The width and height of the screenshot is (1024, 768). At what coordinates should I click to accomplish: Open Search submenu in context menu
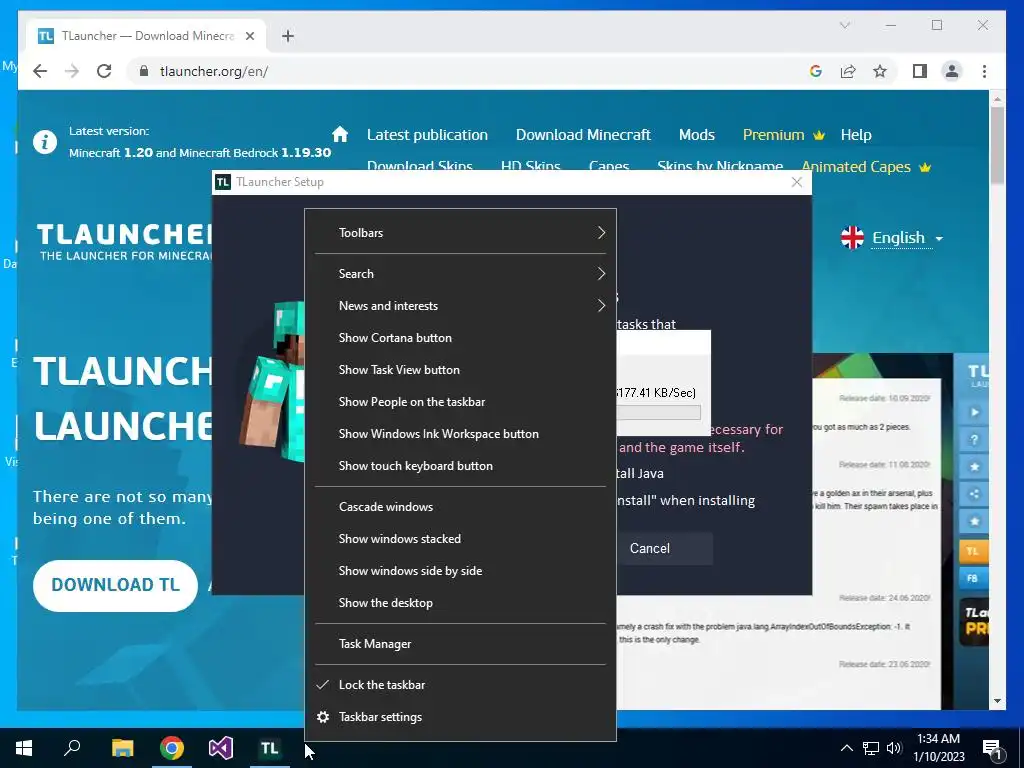point(460,274)
